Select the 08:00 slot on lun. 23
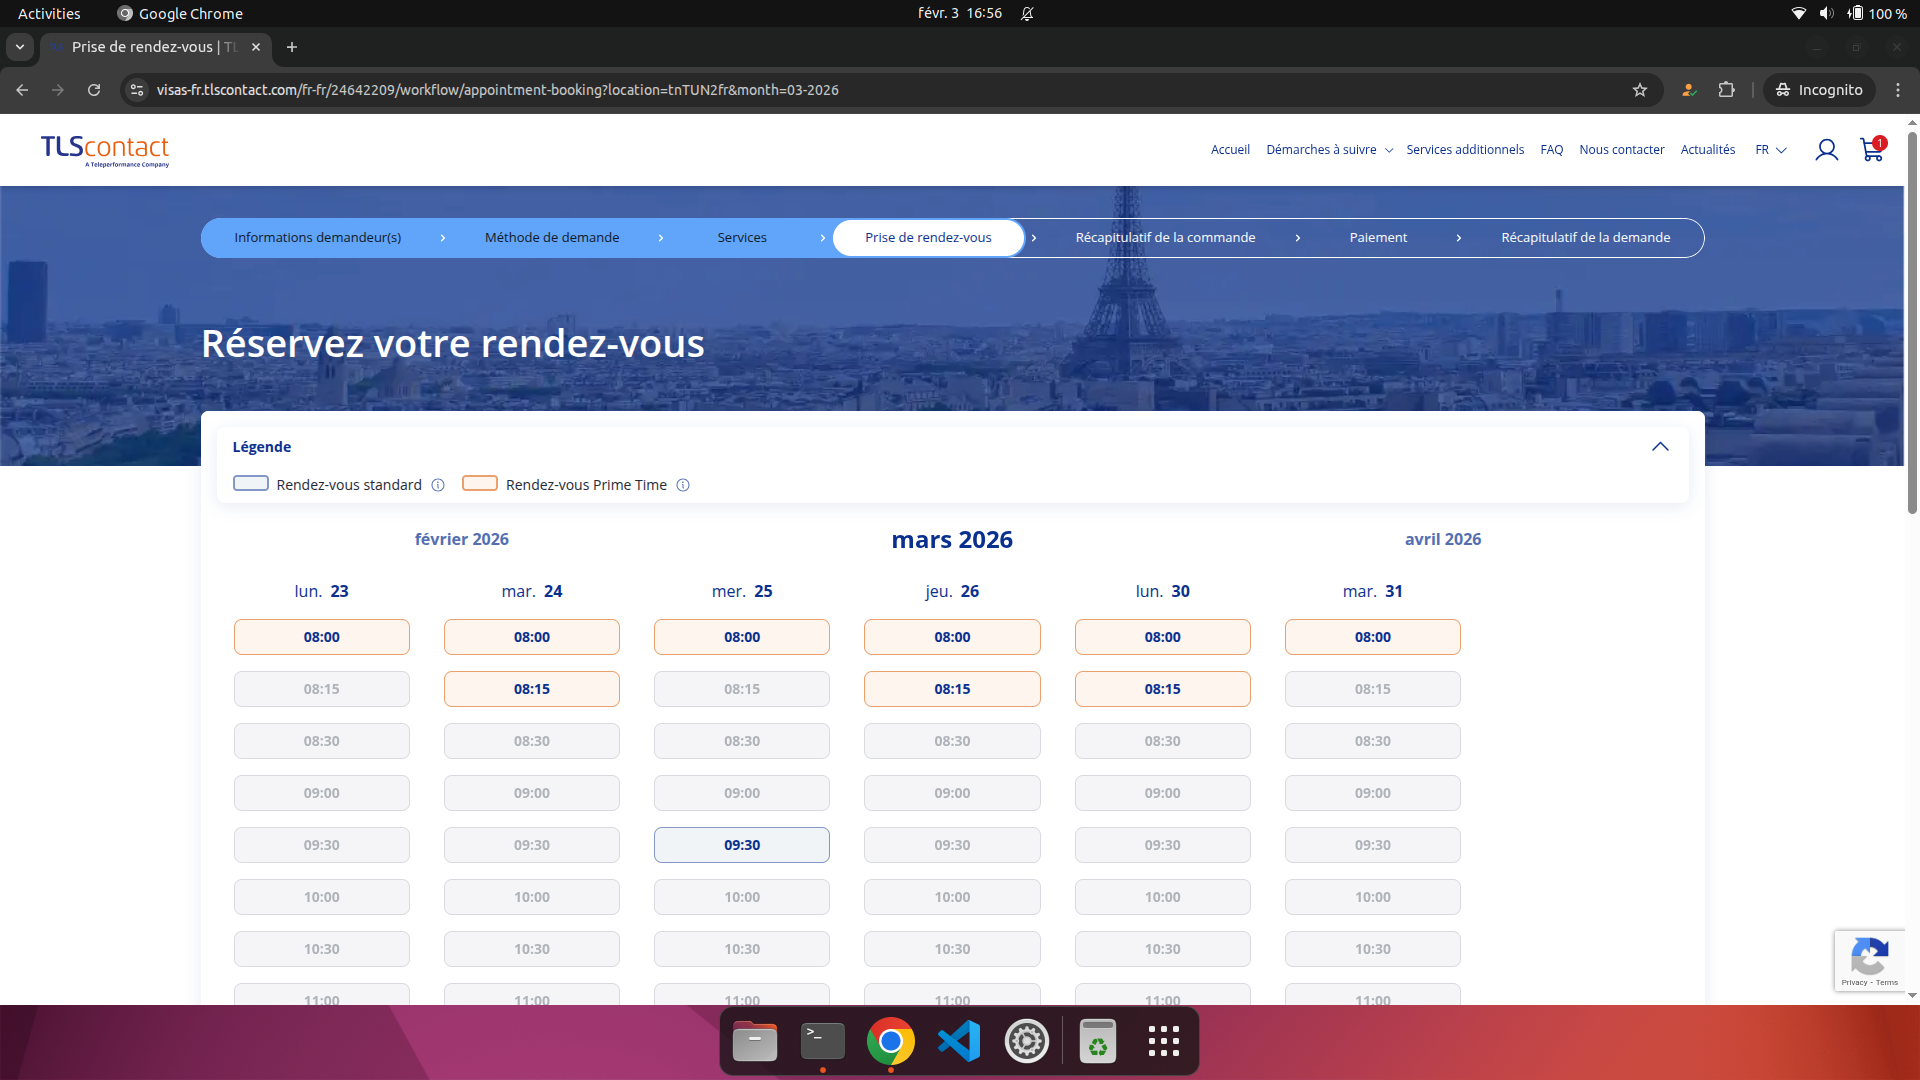1920x1080 pixels. (321, 637)
